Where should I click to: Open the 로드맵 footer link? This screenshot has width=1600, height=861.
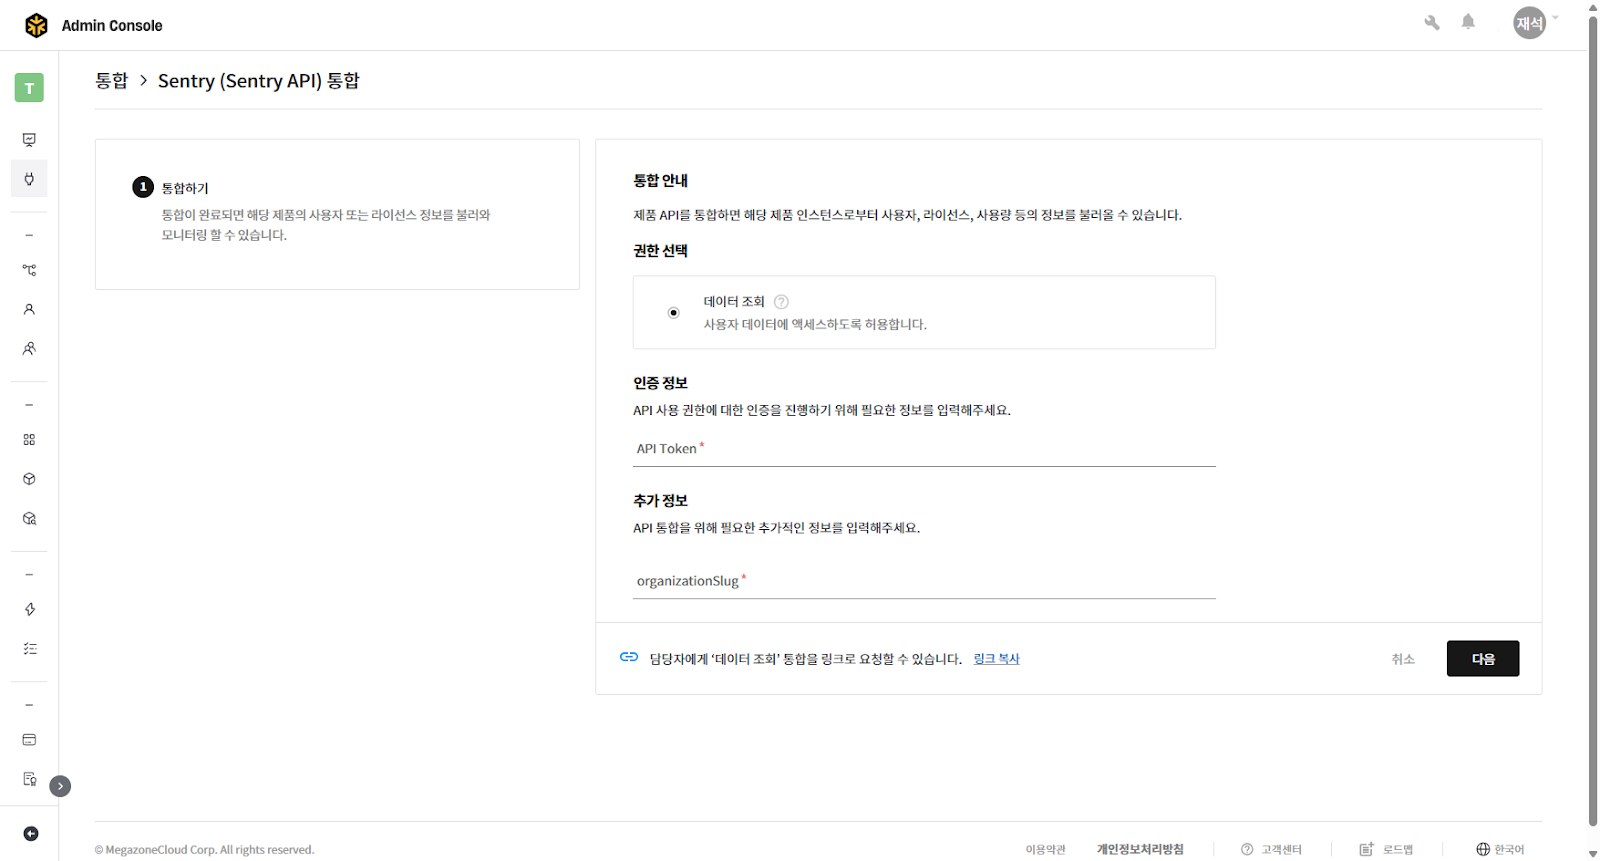pyautogui.click(x=1386, y=850)
